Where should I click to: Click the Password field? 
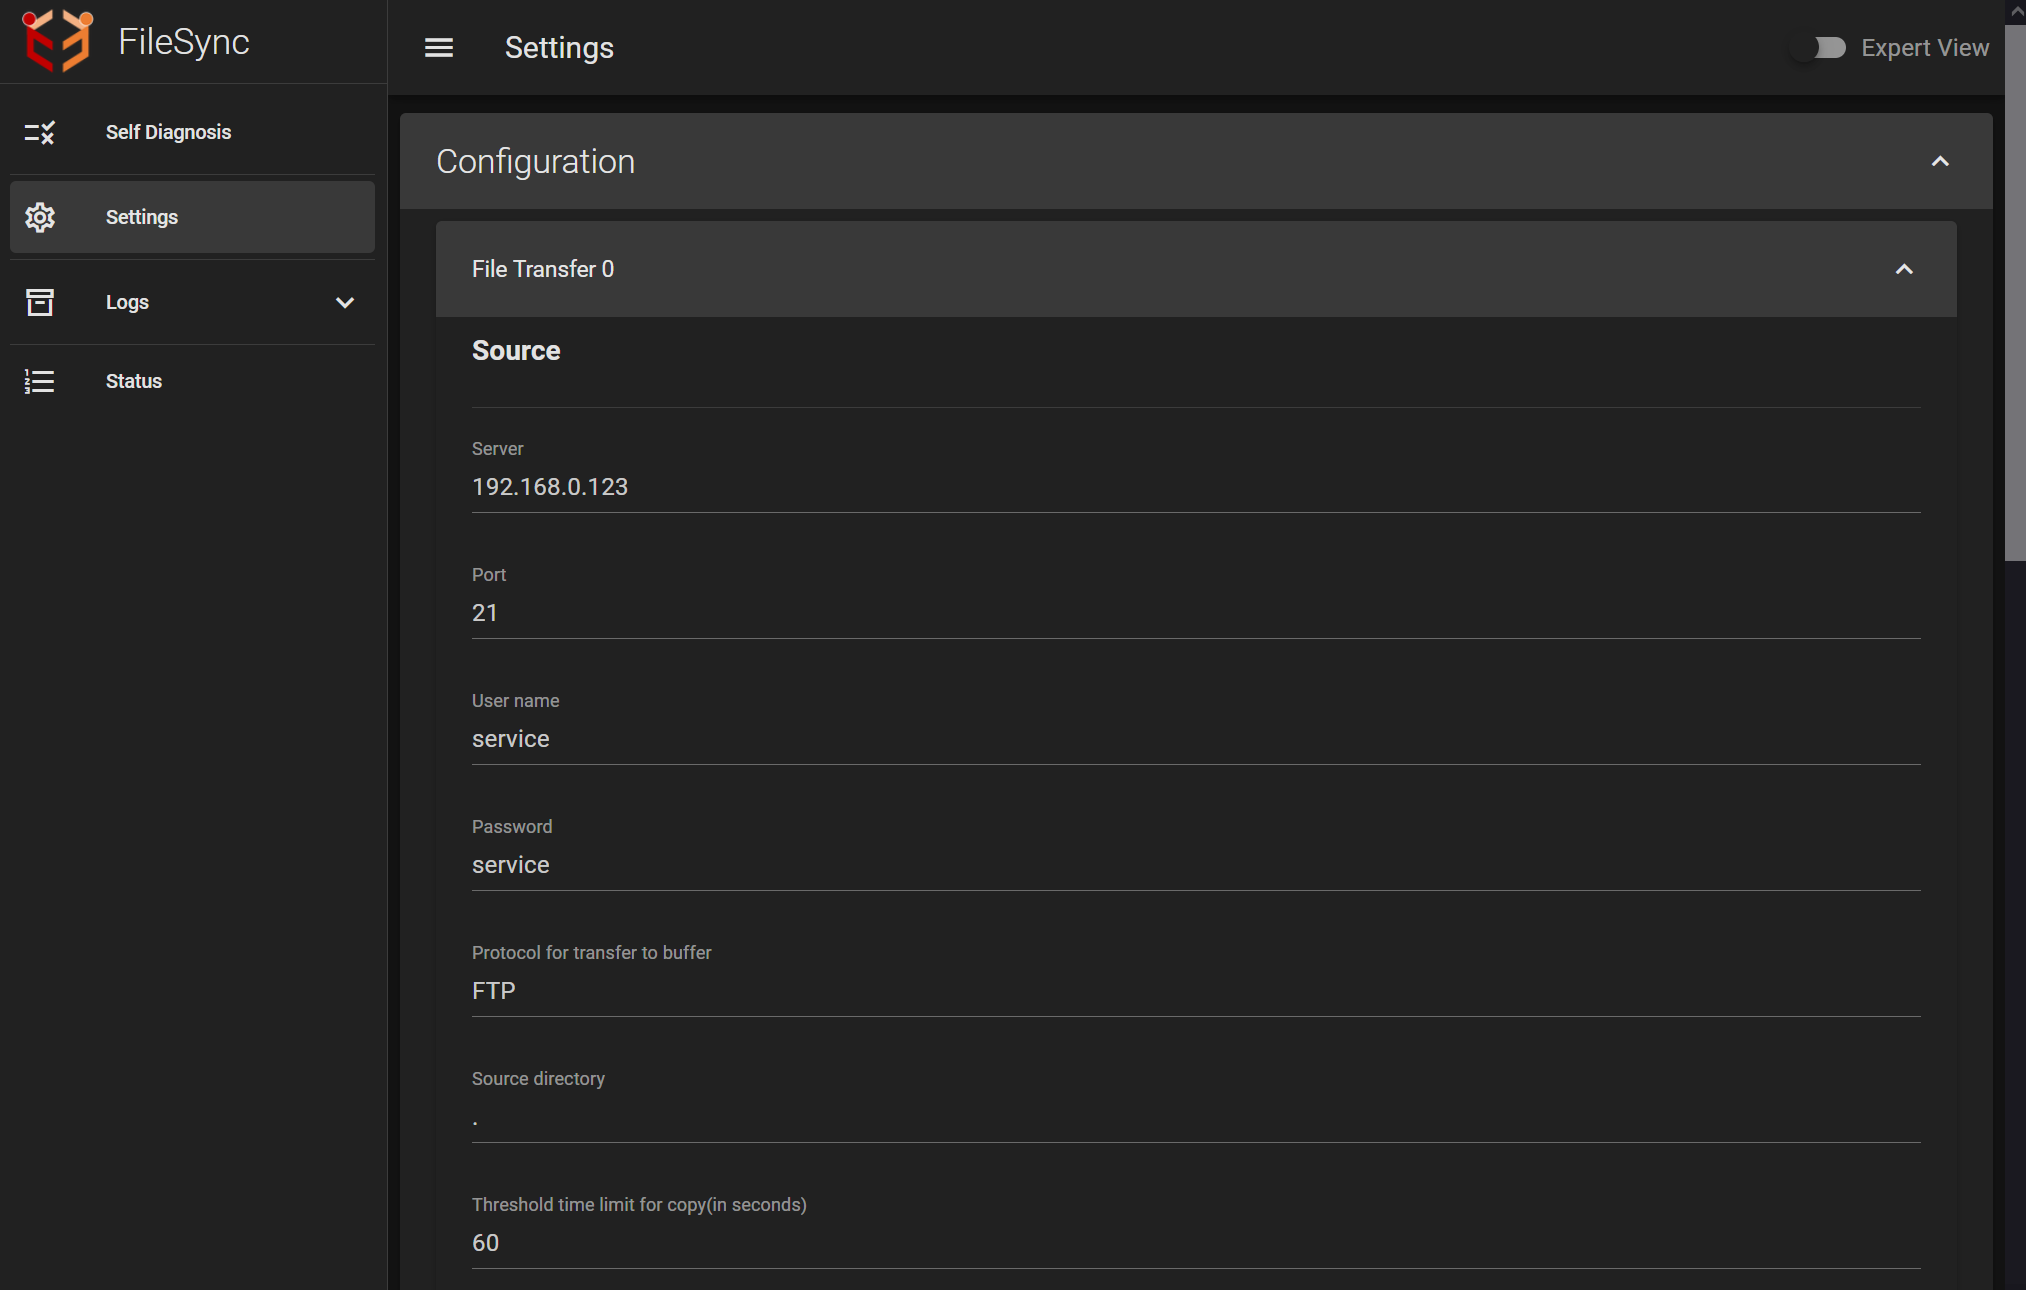[x=1196, y=865]
